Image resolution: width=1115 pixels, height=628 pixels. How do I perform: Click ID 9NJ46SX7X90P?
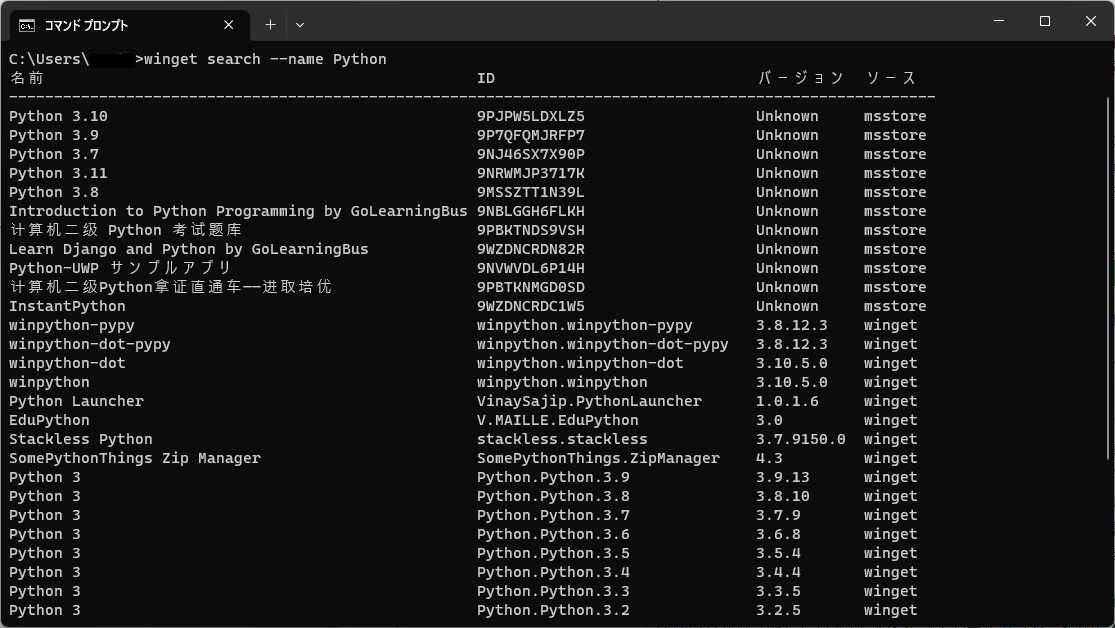[x=530, y=154]
